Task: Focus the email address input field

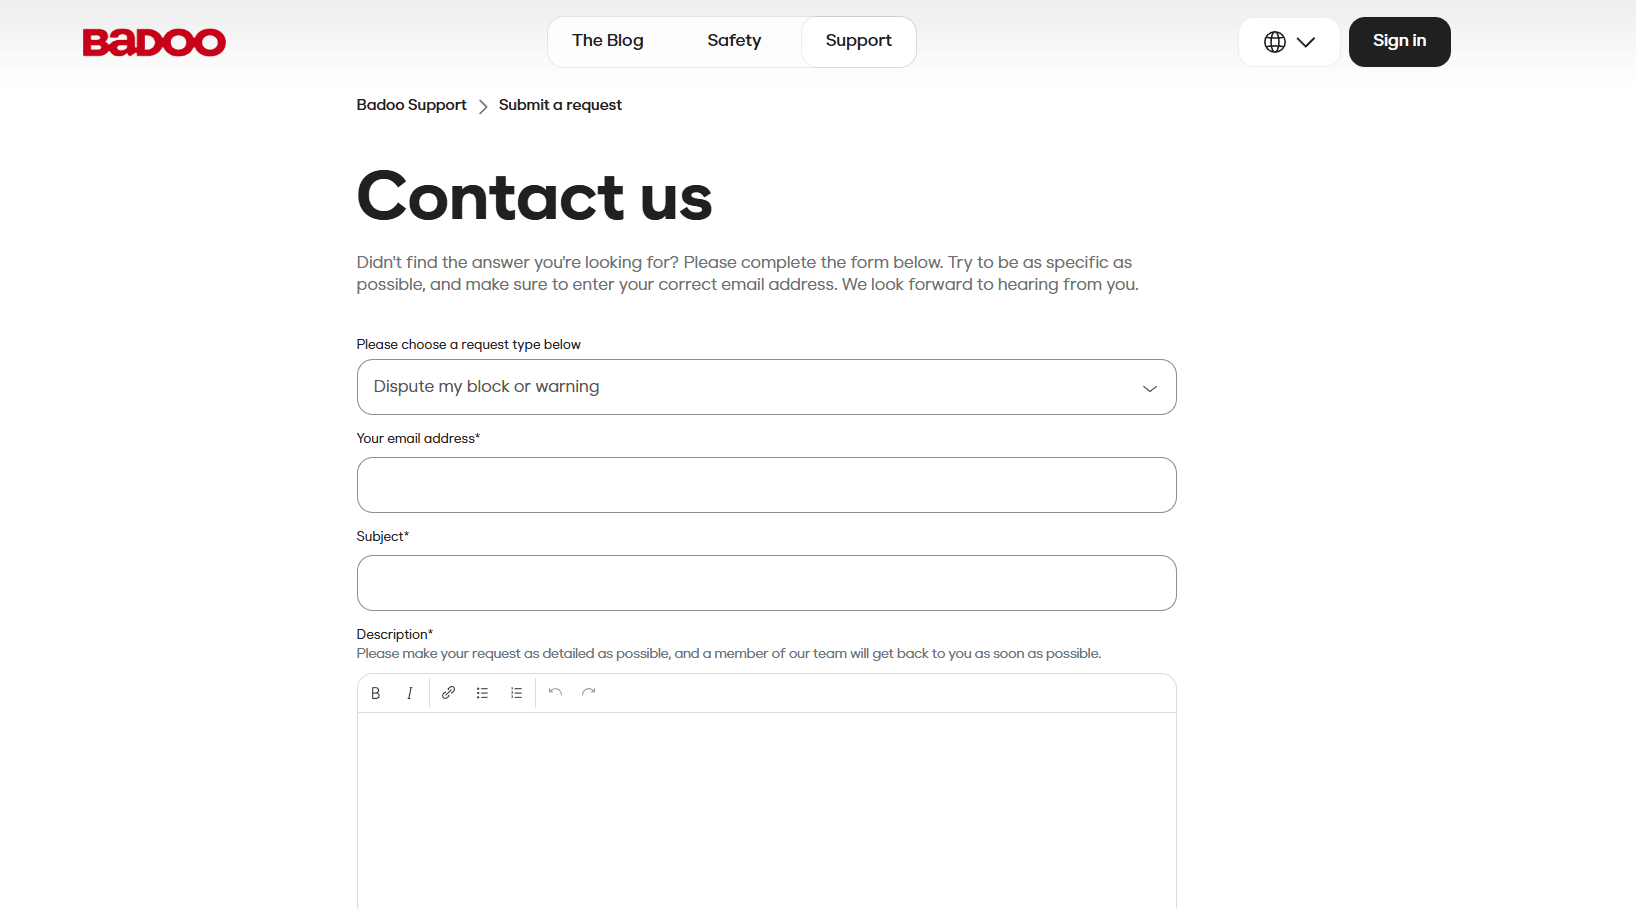Action: click(x=766, y=485)
